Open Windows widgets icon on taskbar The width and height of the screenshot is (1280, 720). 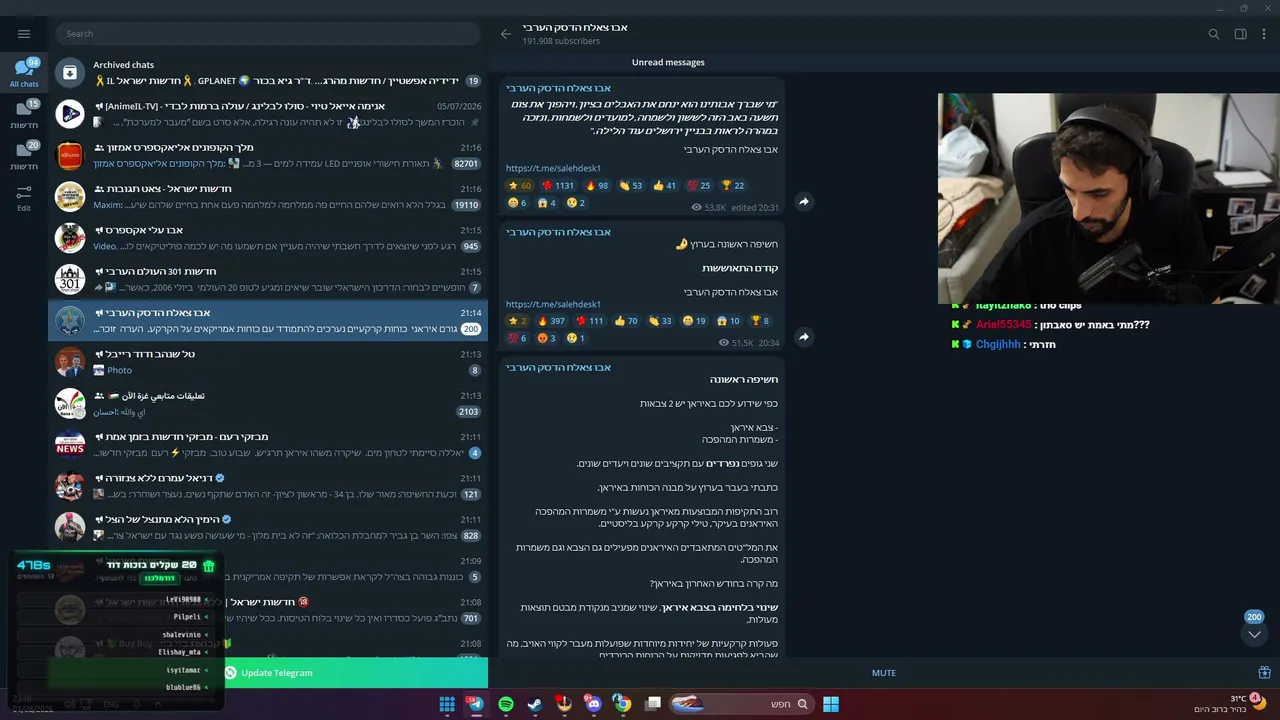coord(447,704)
